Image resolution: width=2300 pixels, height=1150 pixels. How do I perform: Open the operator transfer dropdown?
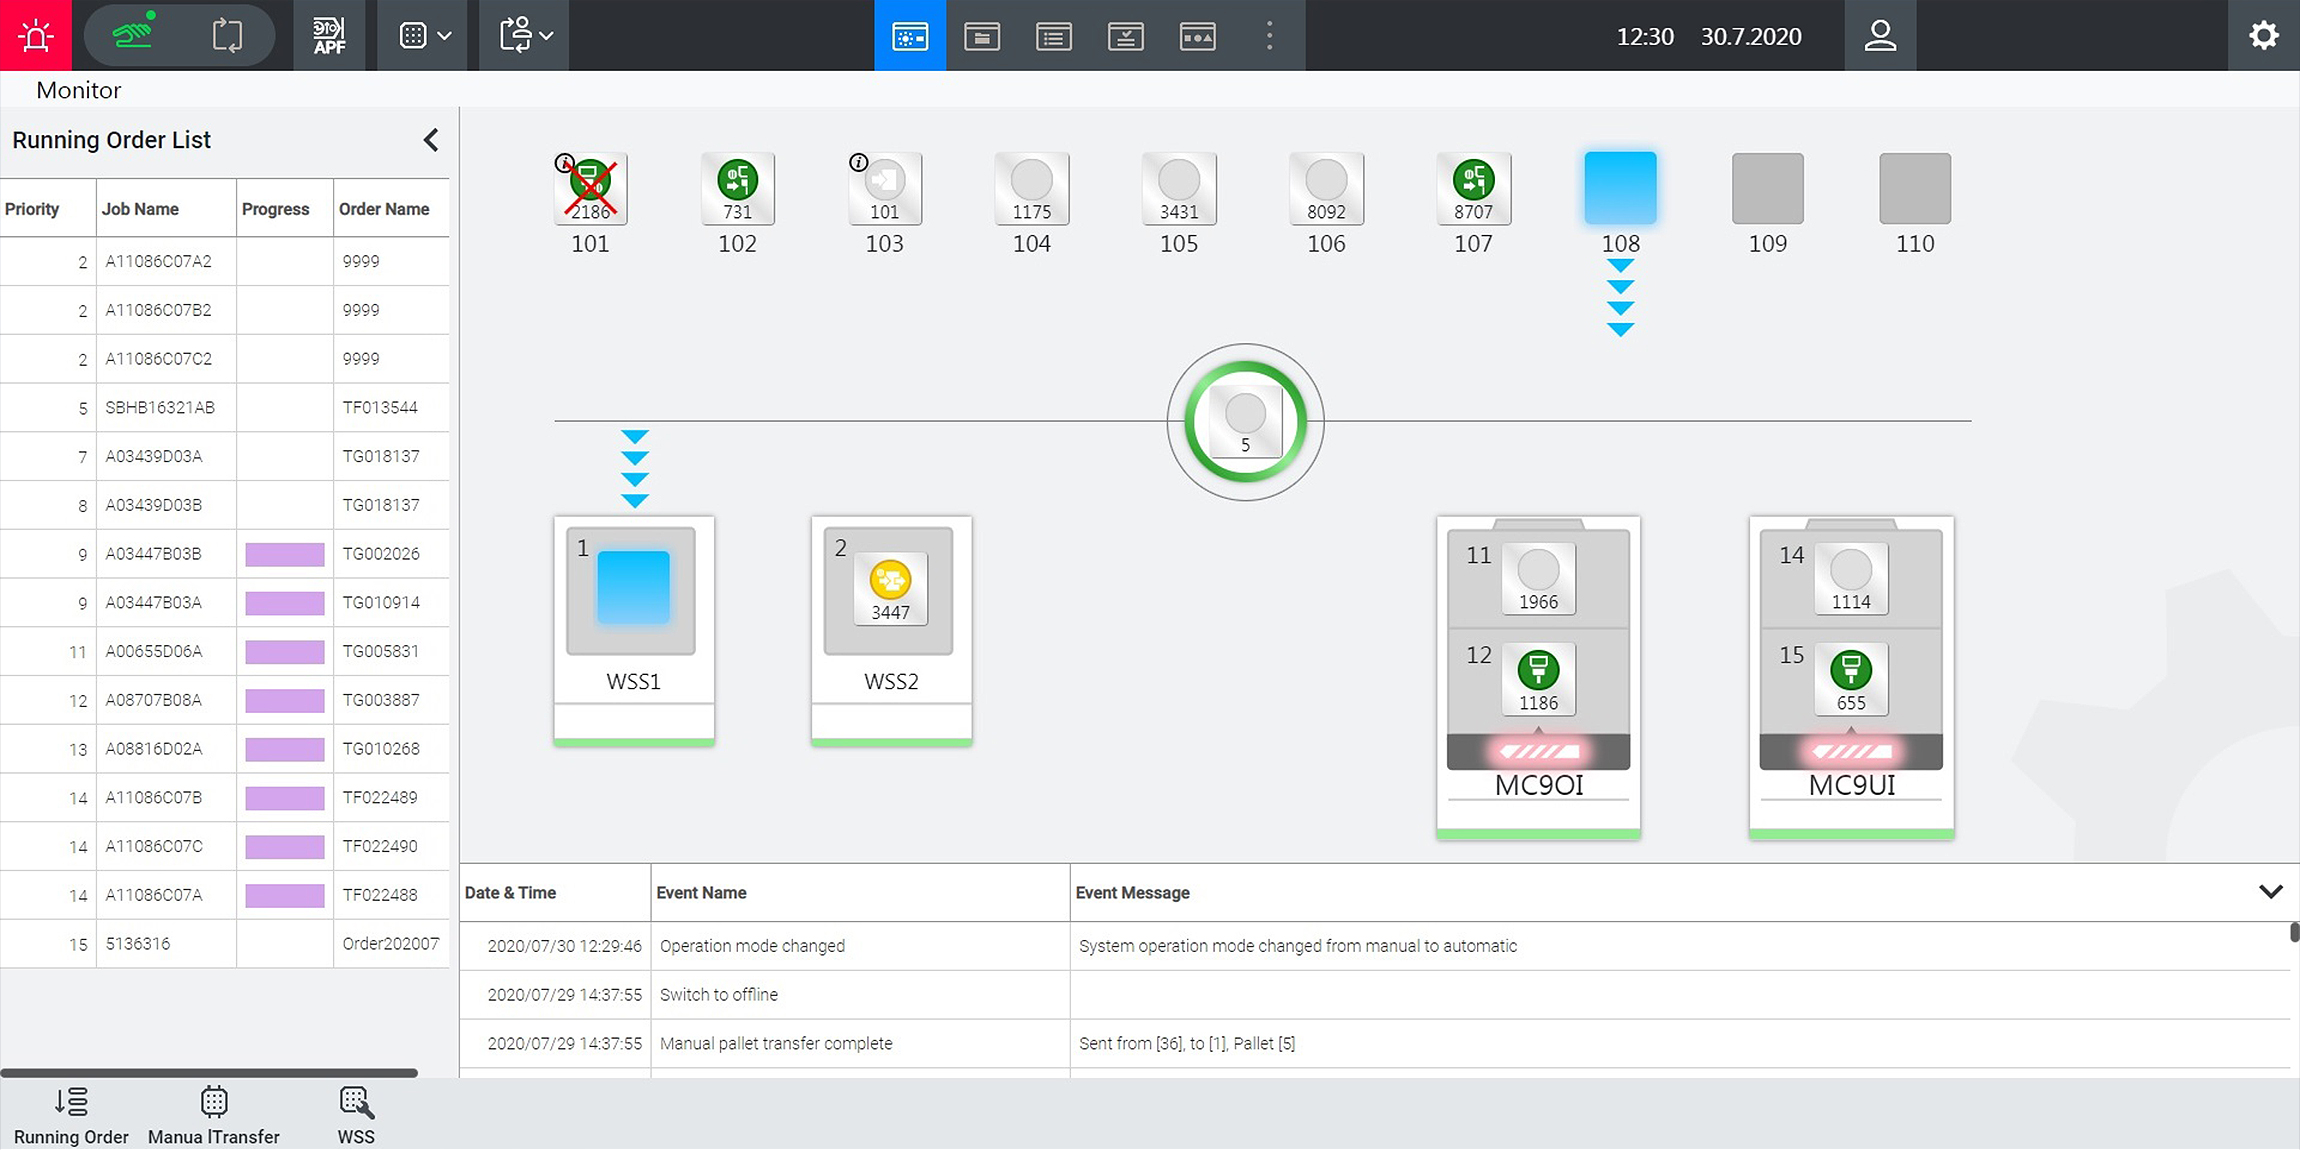(525, 36)
